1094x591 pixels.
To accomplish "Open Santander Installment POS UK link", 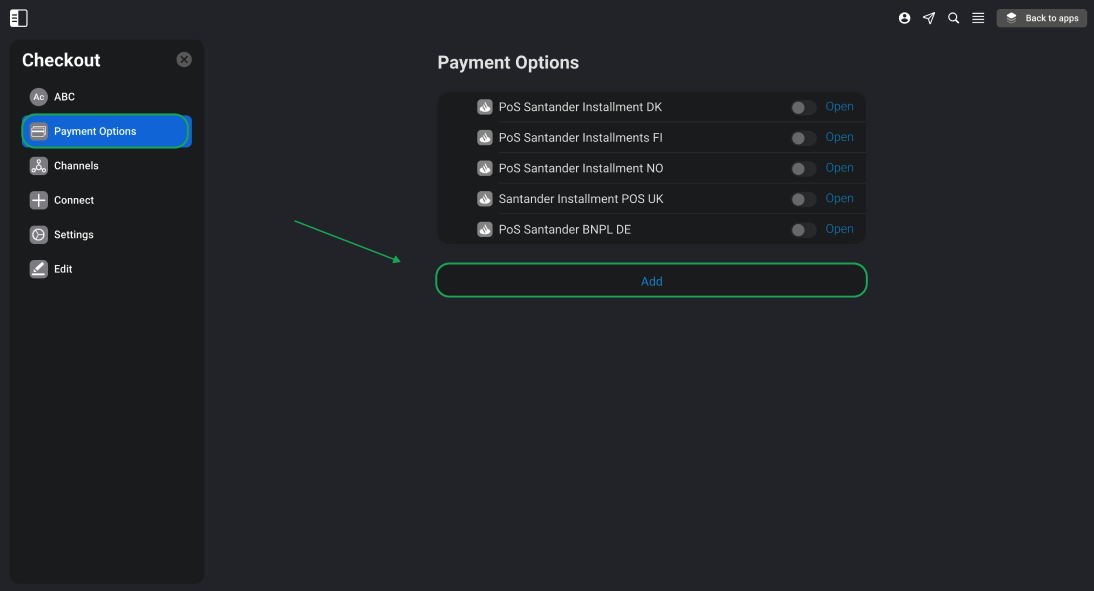I will [839, 199].
